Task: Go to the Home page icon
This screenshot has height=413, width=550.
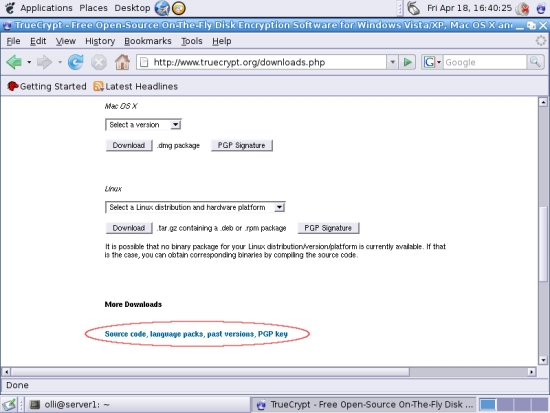Action: click(x=122, y=62)
